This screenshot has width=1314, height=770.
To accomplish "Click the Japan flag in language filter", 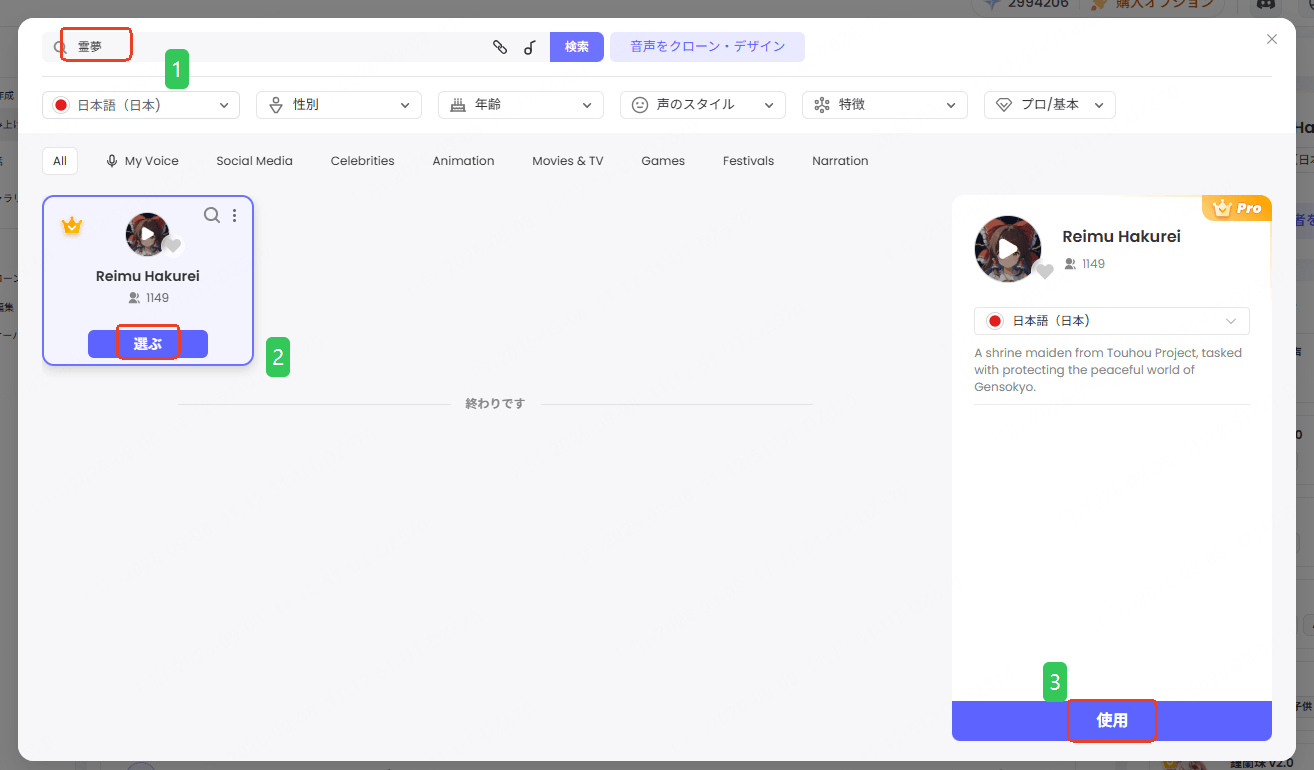I will click(x=61, y=105).
